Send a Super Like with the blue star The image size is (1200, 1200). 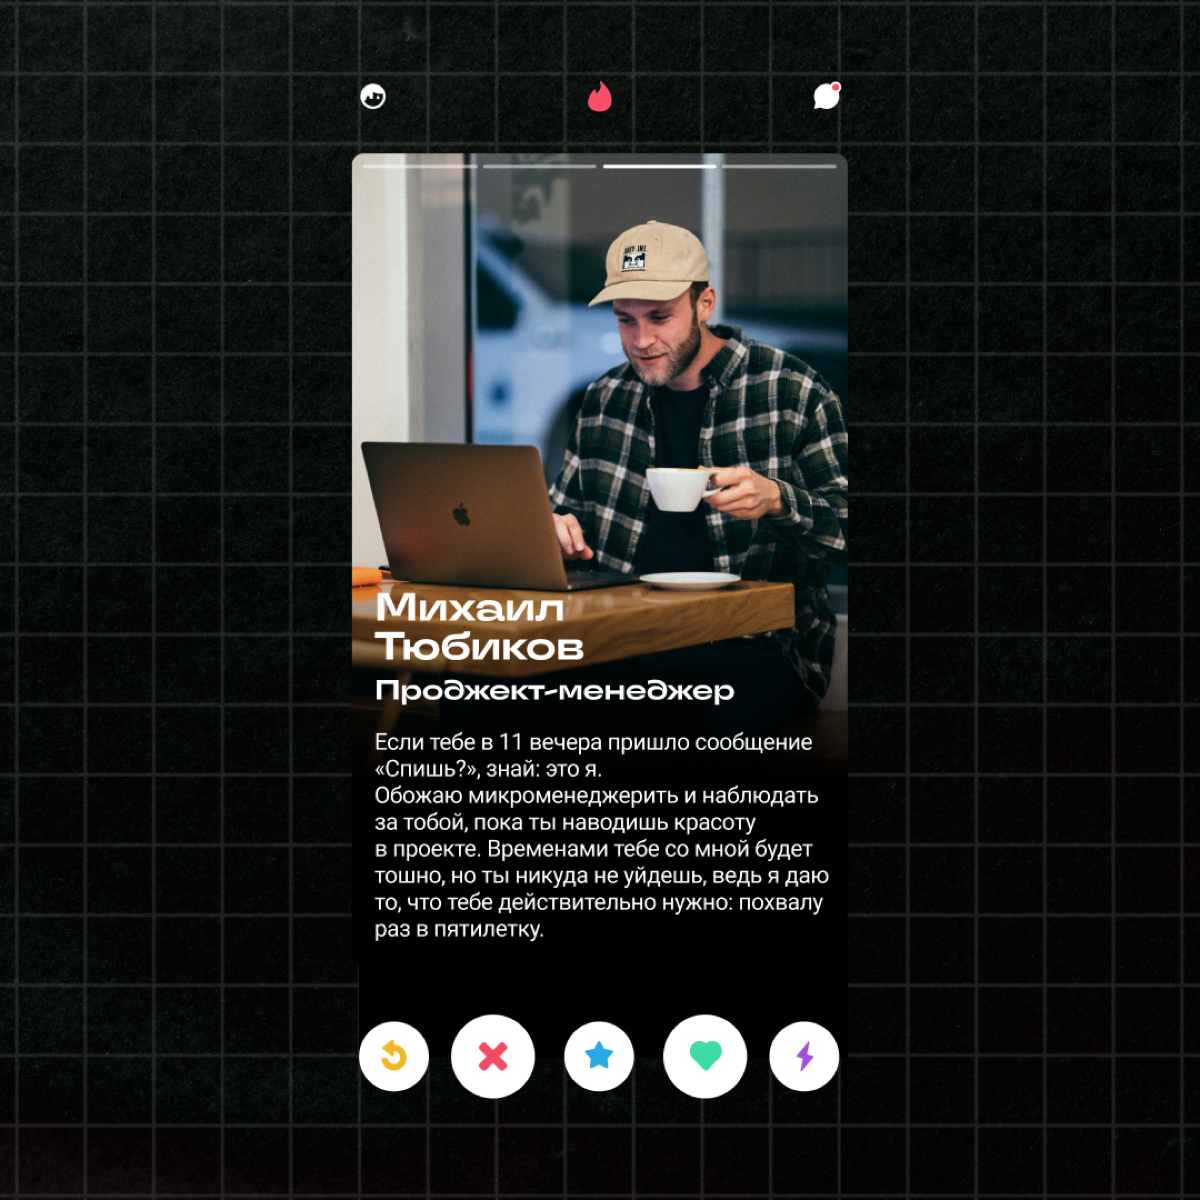(x=599, y=1056)
